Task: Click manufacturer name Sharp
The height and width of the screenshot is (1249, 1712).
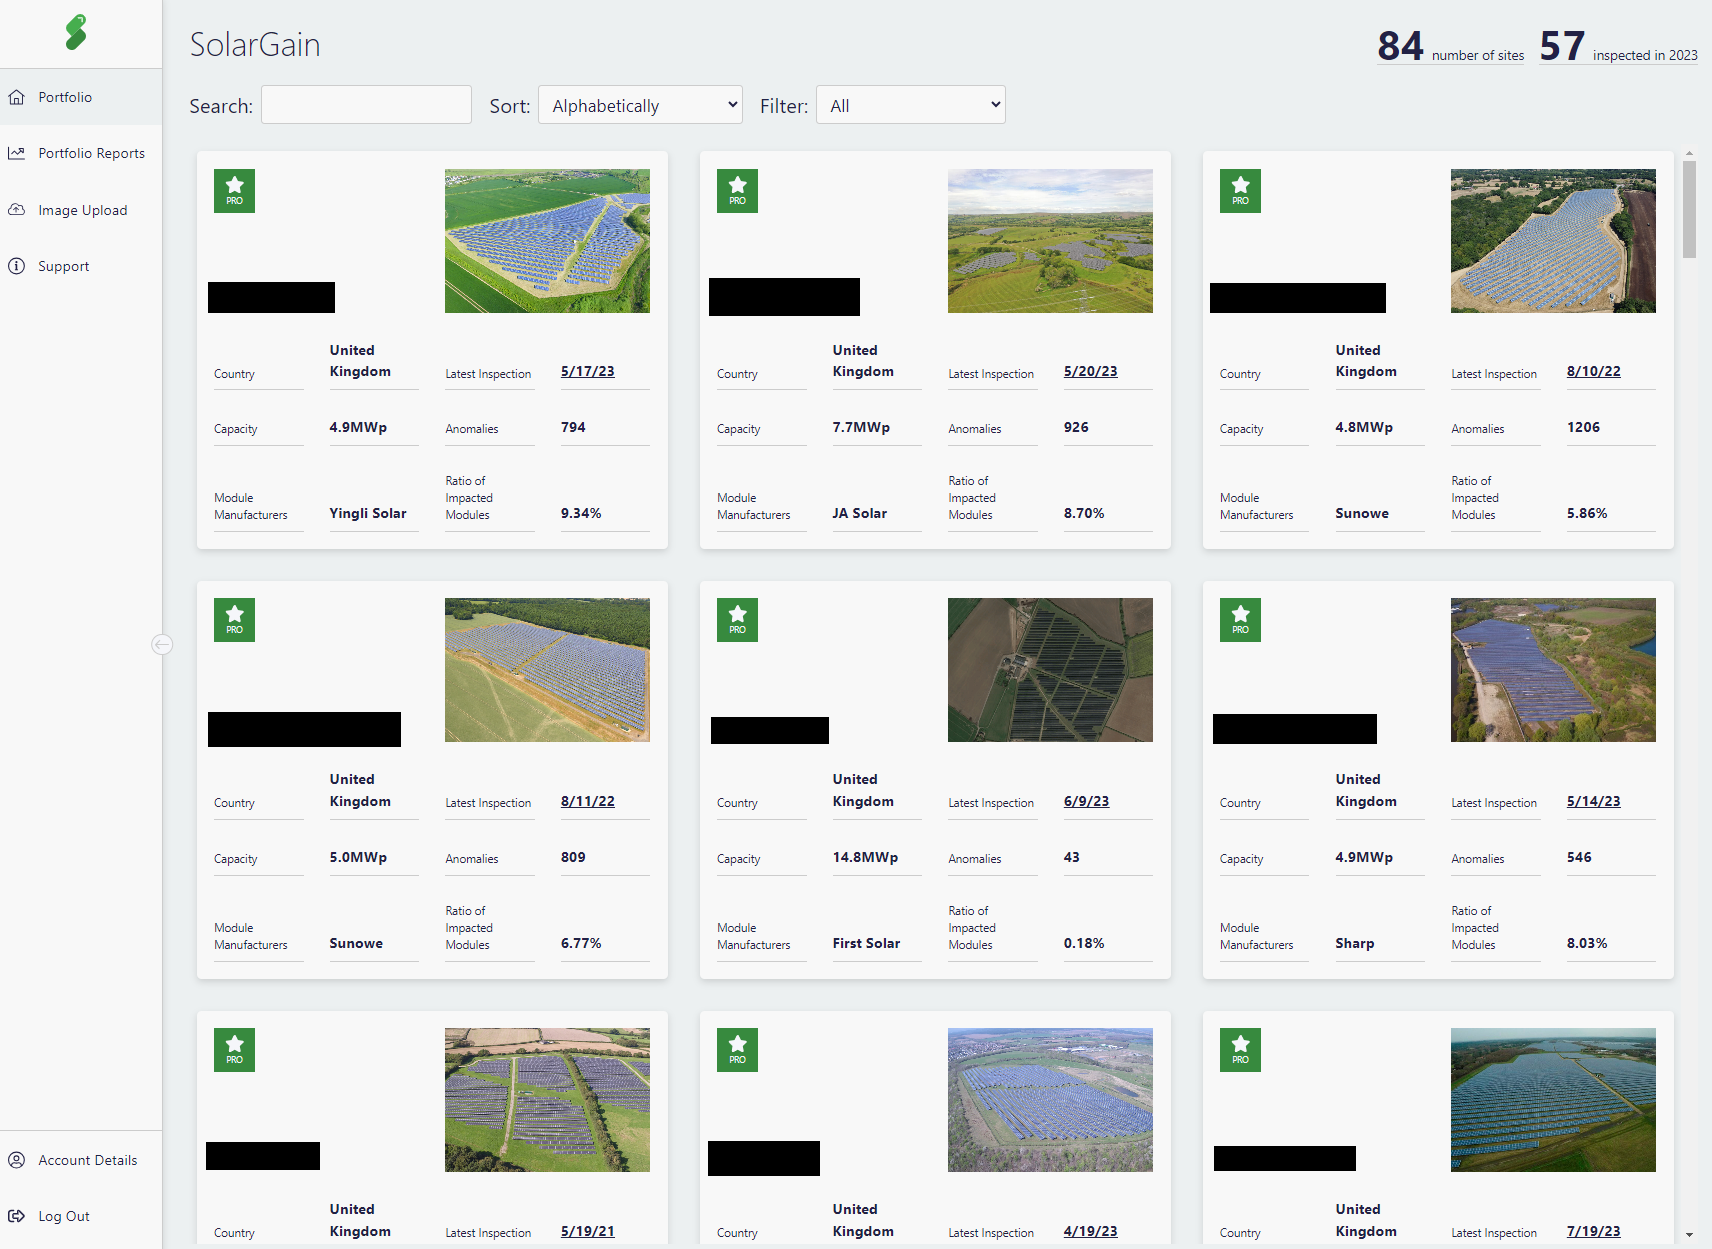Action: (x=1355, y=943)
